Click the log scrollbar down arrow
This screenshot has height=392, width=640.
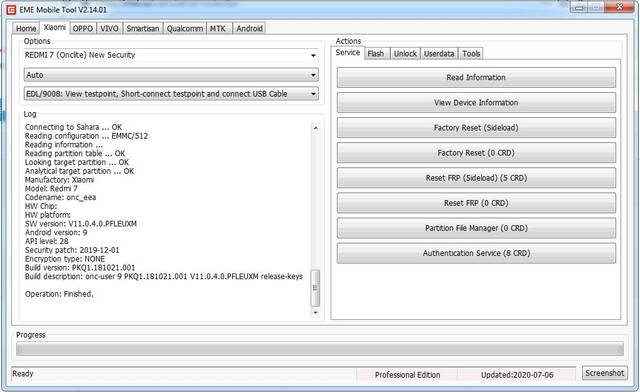coord(315,313)
